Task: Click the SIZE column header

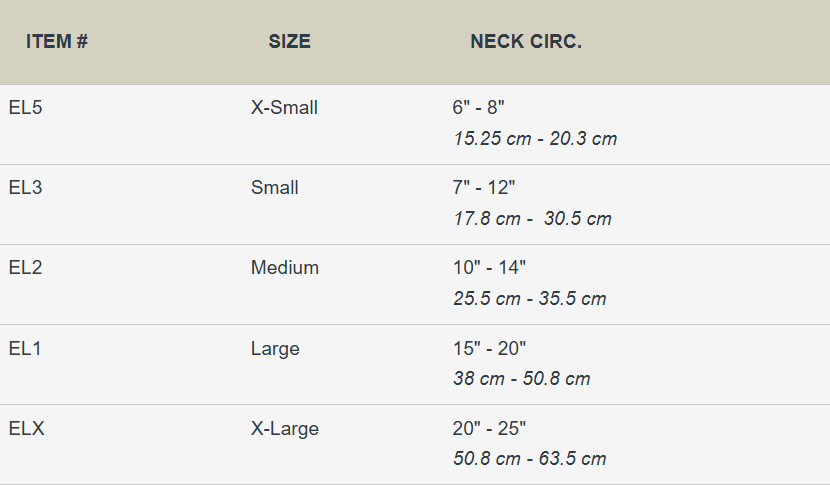Action: (289, 42)
